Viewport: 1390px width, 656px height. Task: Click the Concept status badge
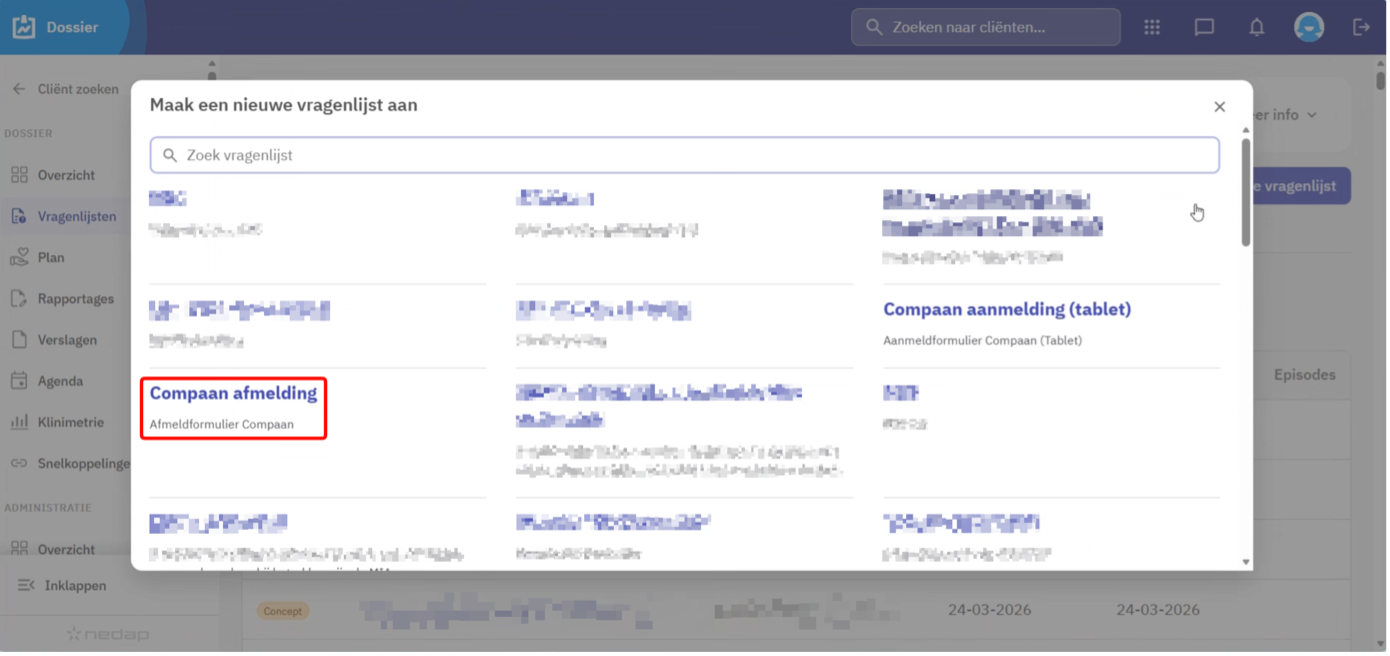tap(283, 610)
